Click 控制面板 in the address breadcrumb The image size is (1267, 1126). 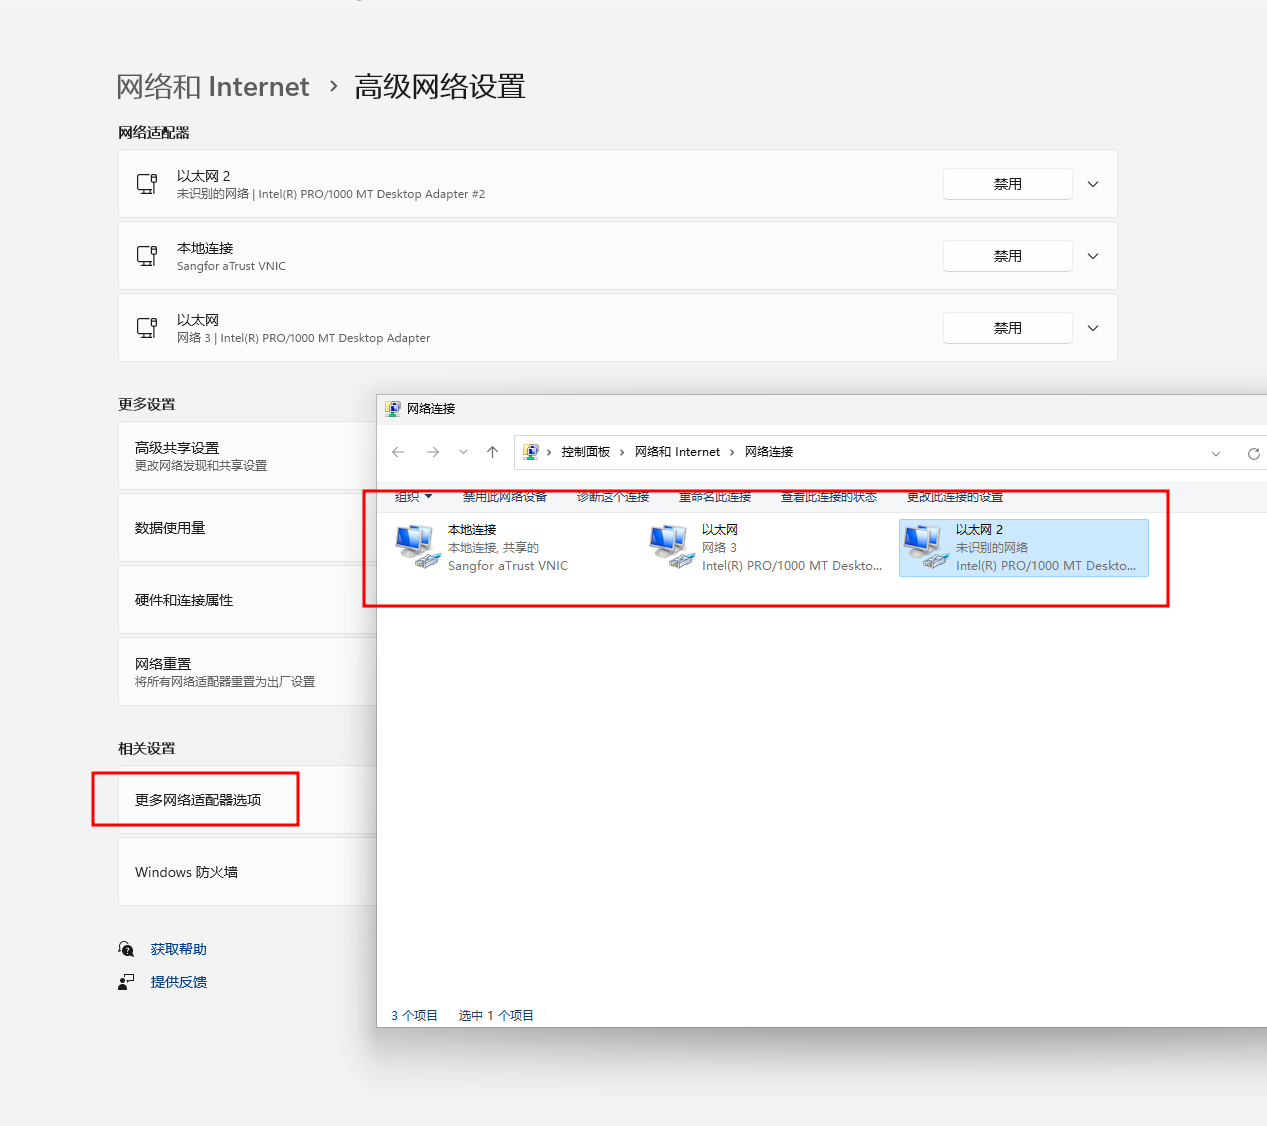585,452
